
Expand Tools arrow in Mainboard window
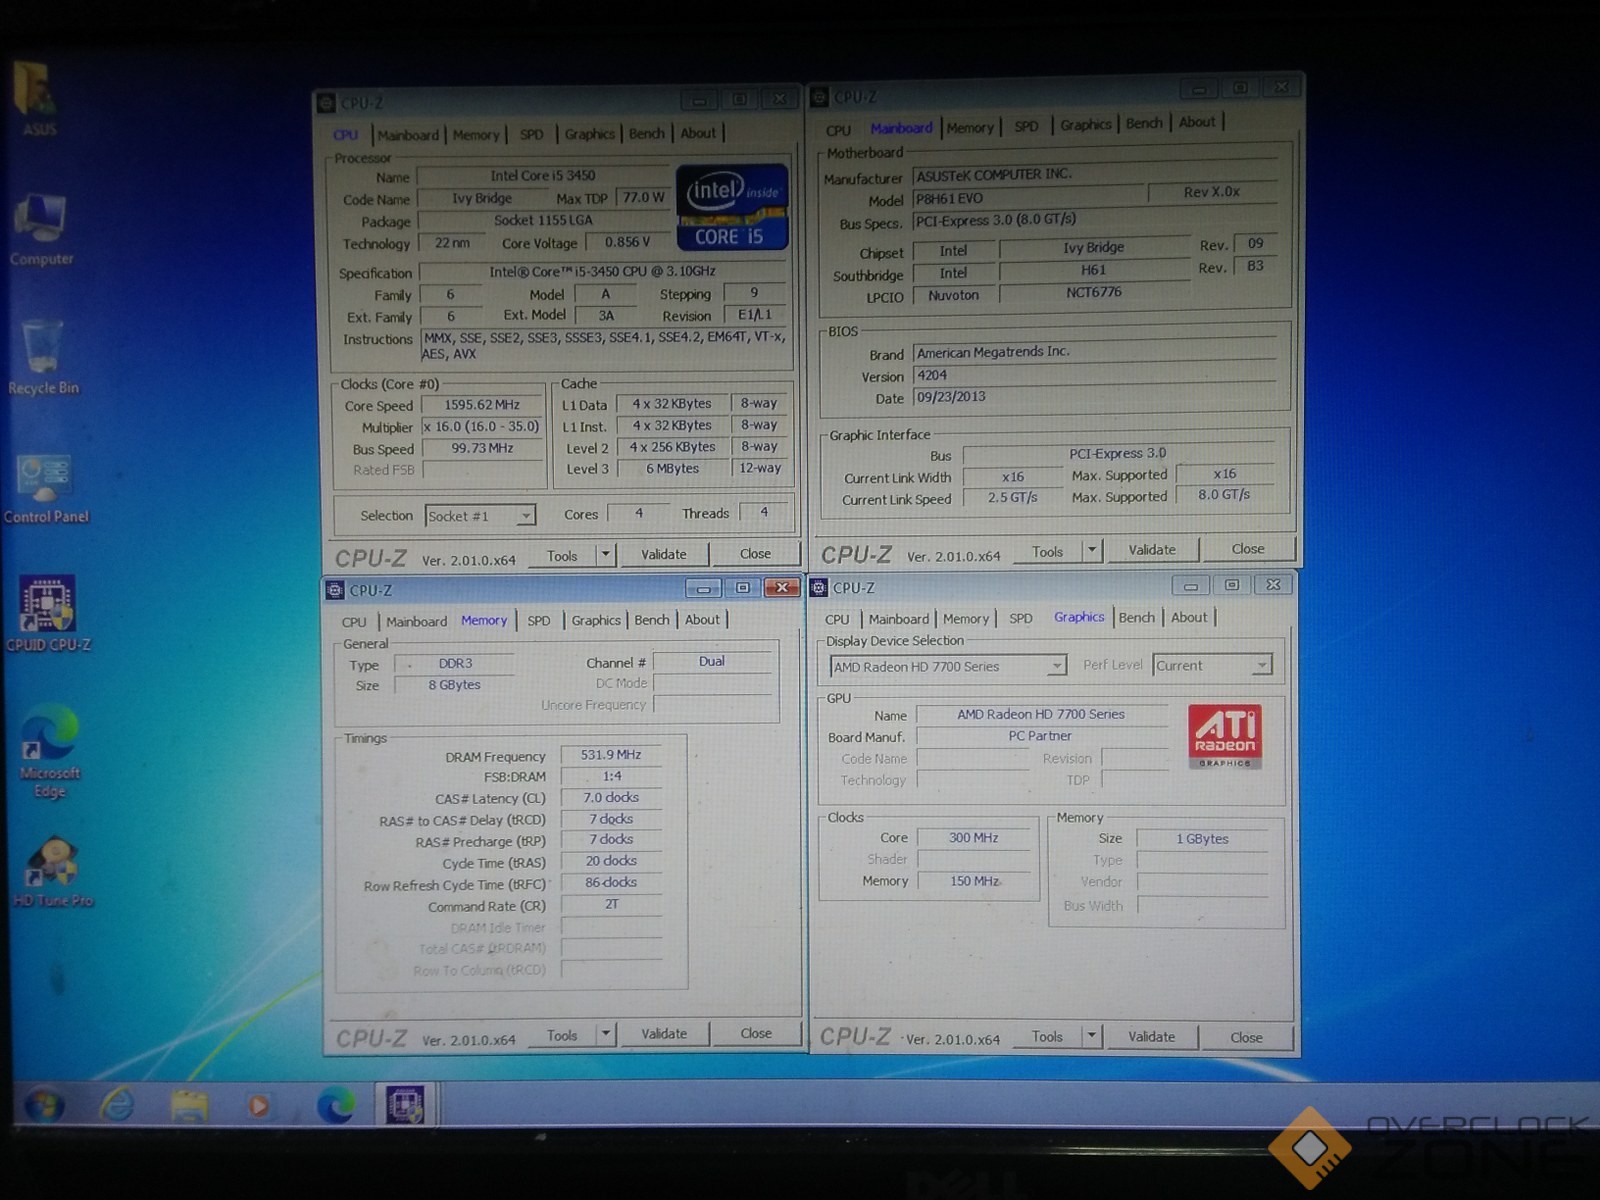[x=1092, y=550]
